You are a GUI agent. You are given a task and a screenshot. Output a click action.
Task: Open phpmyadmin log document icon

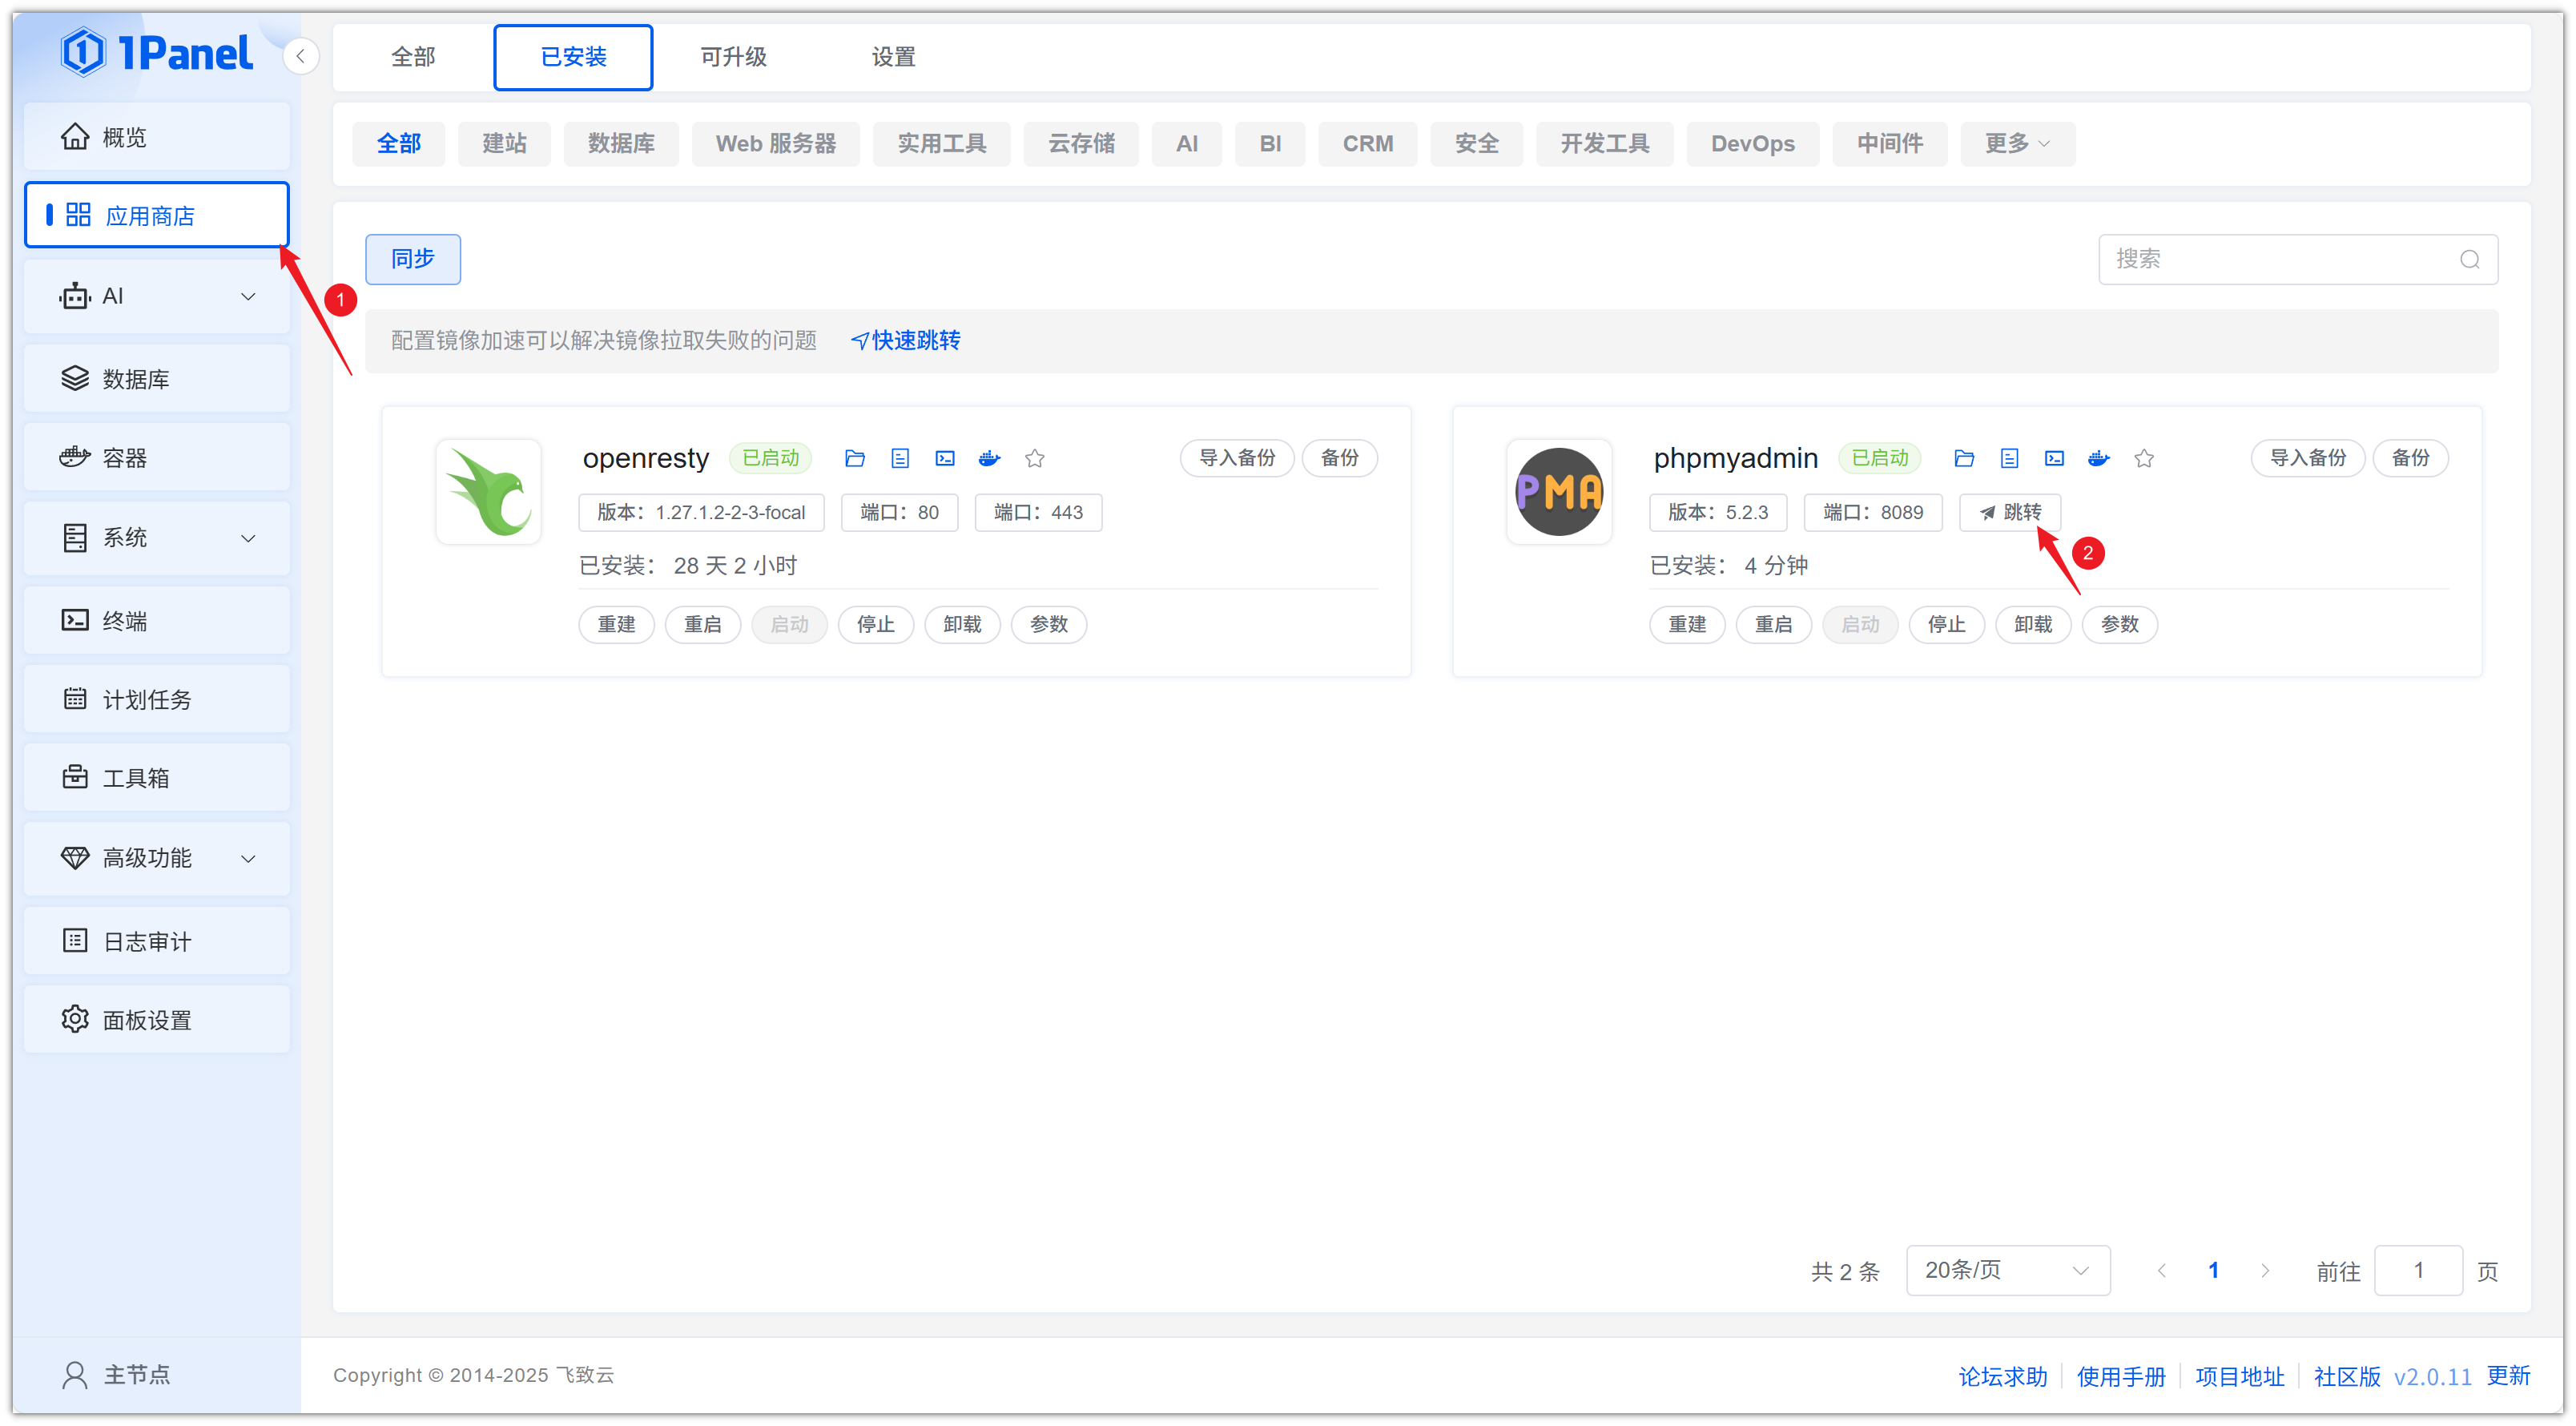point(2009,458)
